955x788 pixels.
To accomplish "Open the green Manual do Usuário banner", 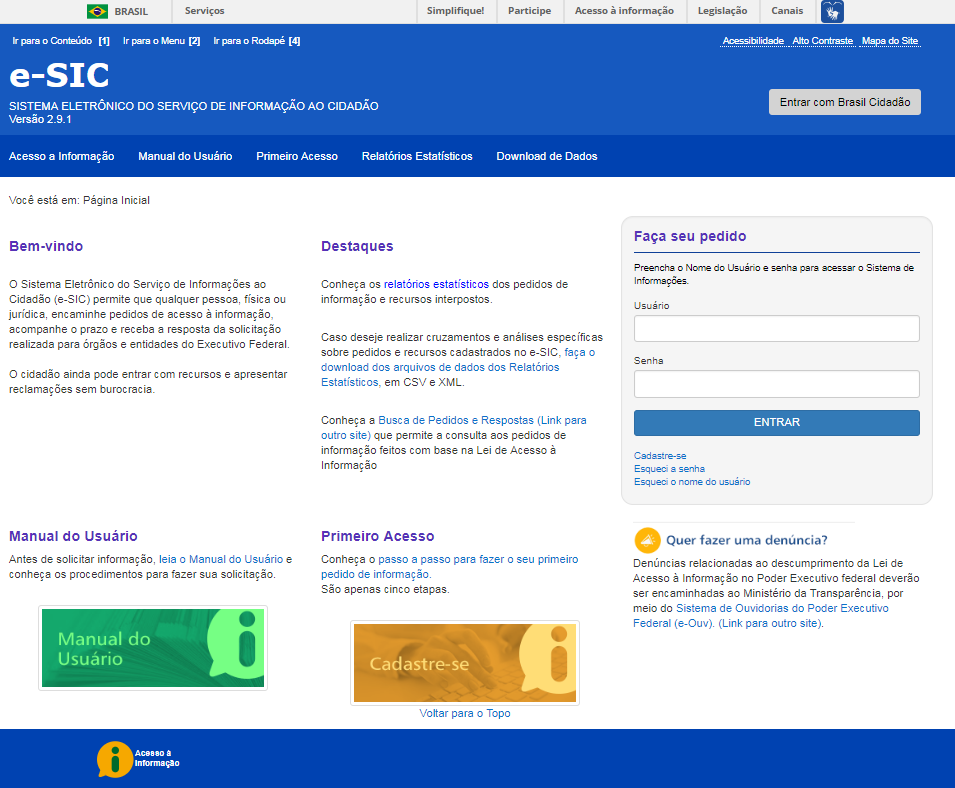I will coord(153,648).
